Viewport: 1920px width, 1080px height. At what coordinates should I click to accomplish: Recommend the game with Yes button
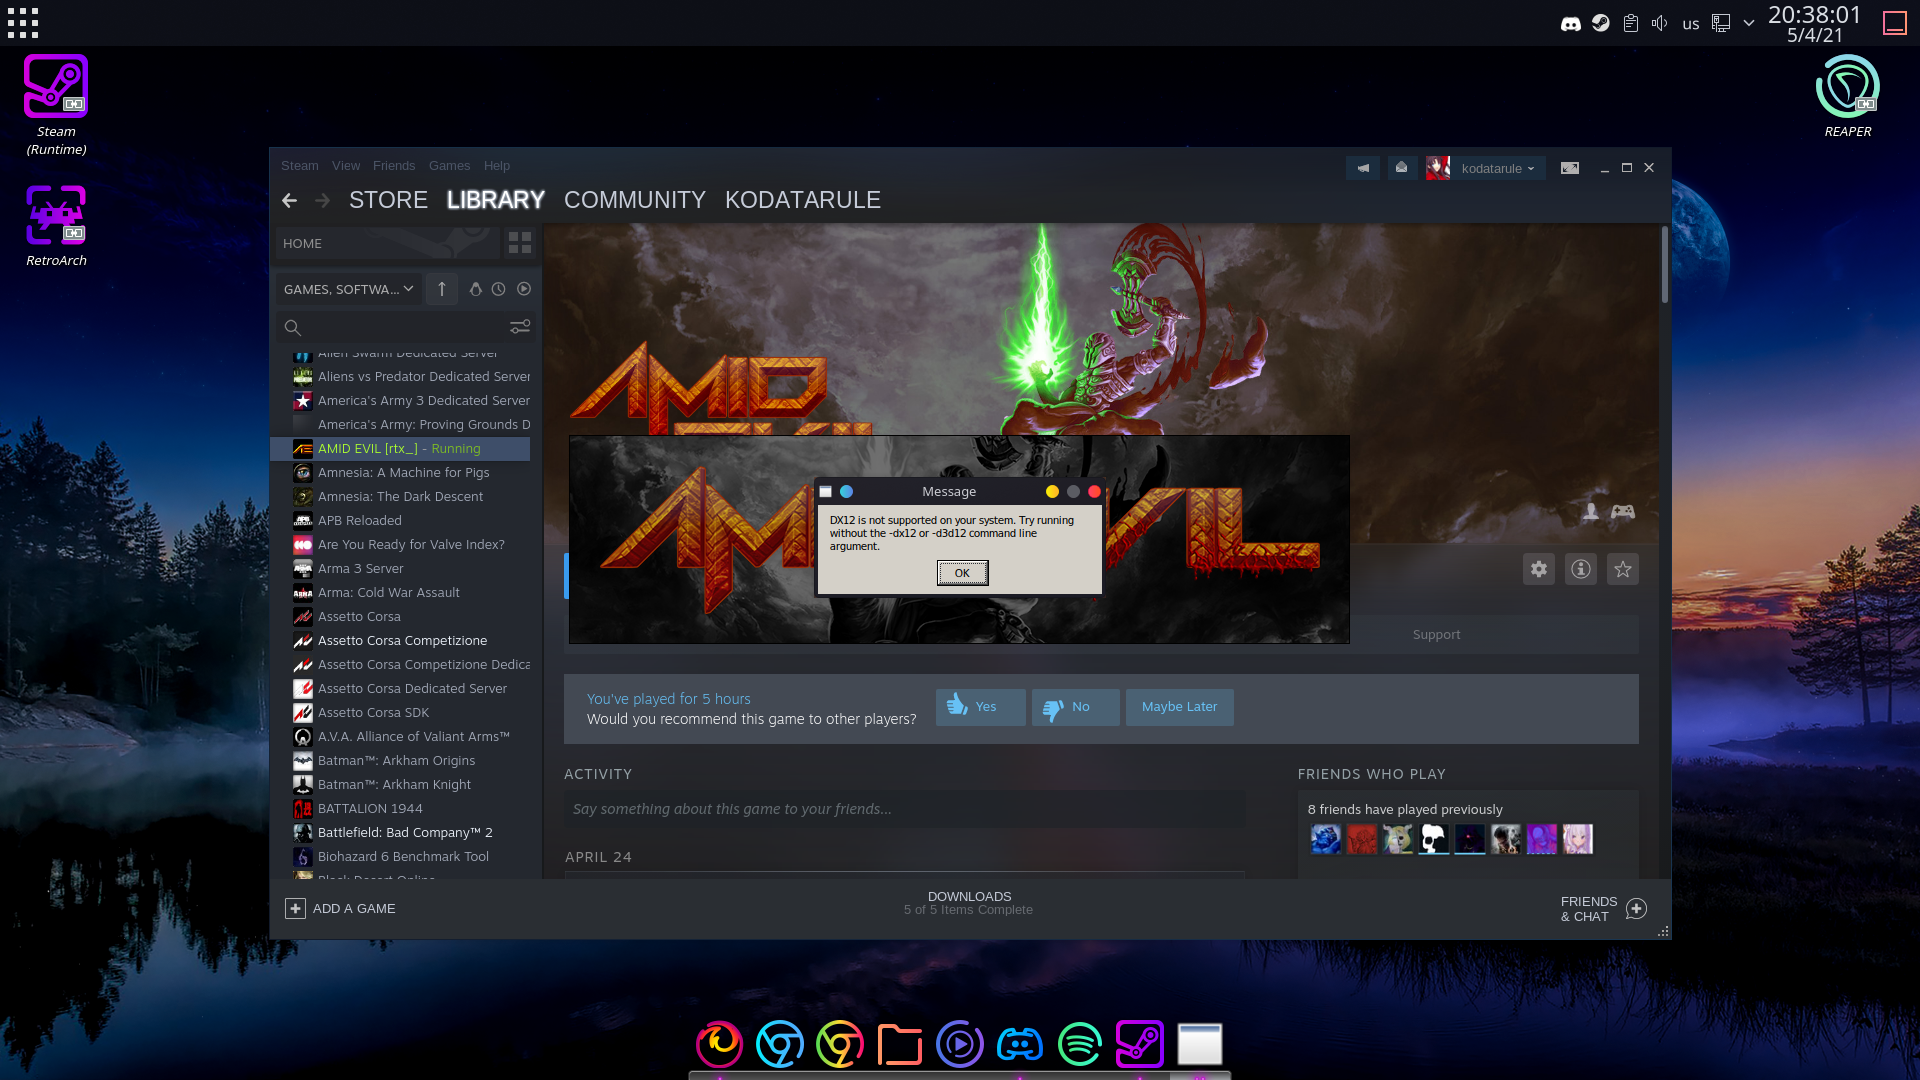(x=981, y=707)
